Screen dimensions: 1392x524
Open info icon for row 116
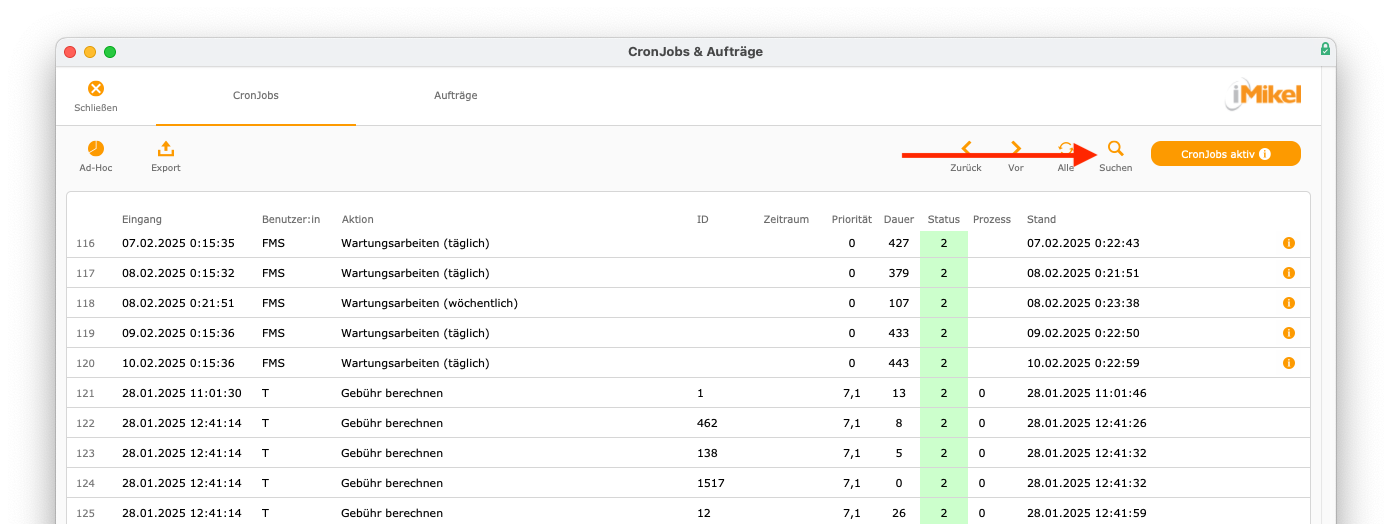pos(1289,243)
